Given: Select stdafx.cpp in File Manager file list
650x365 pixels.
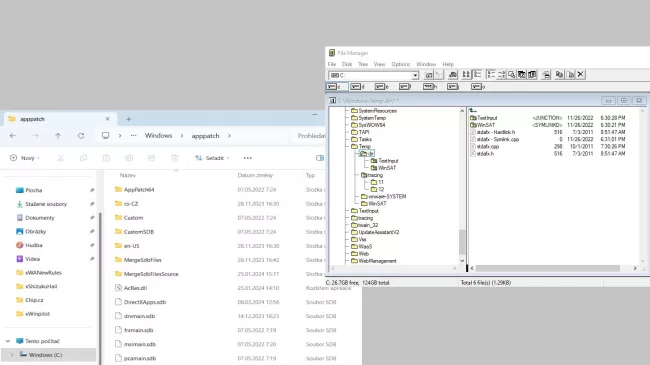Looking at the screenshot, I should click(488, 146).
